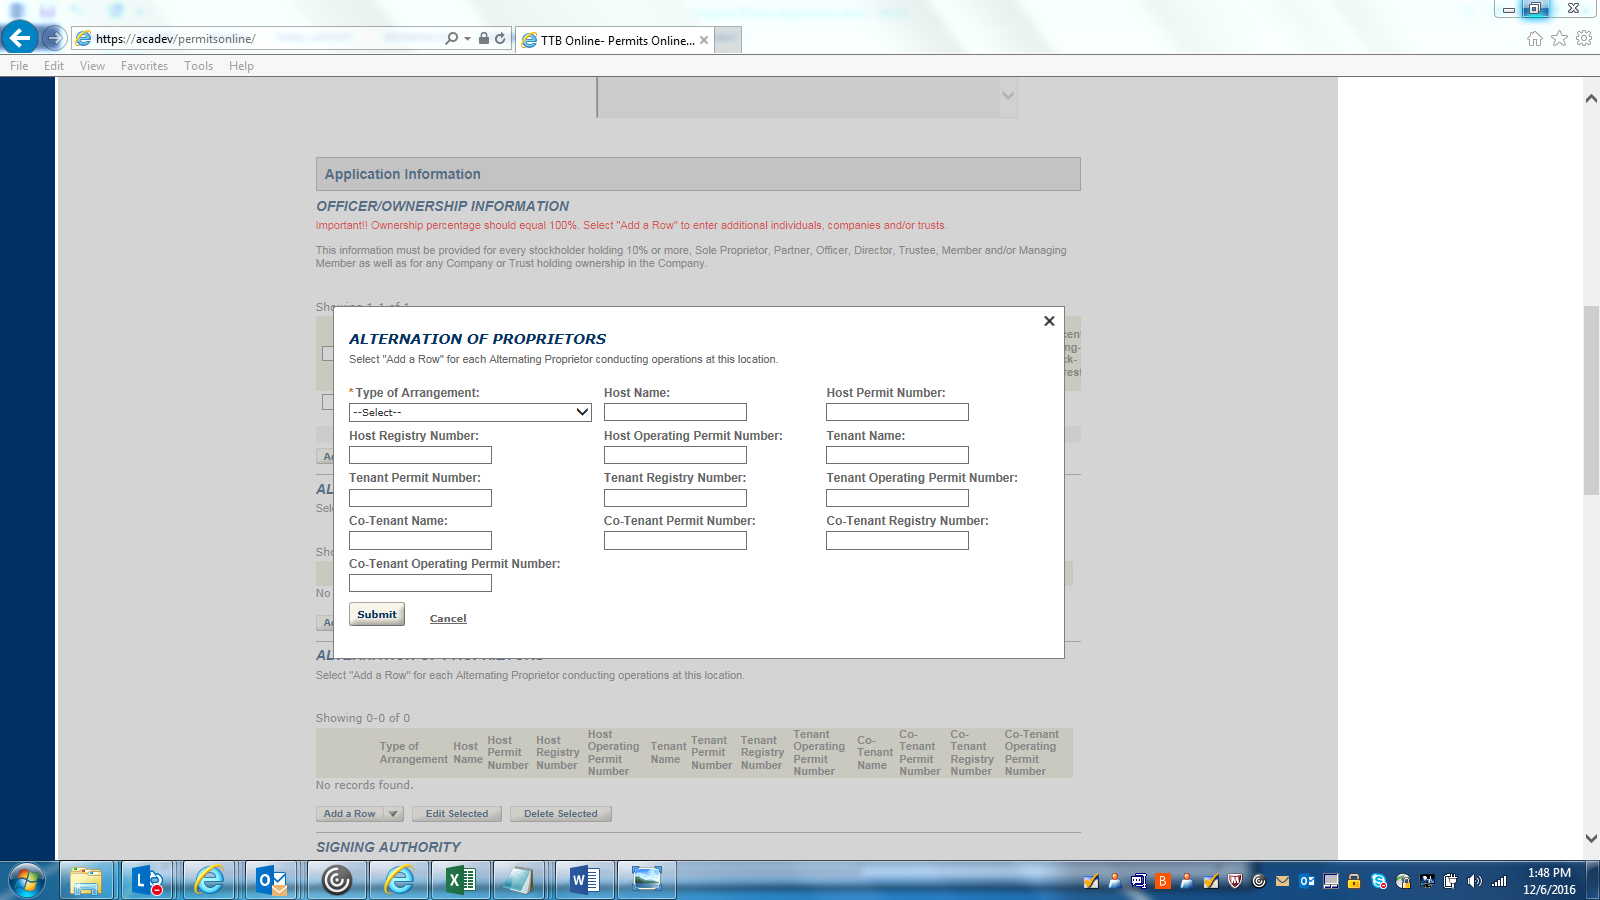Open Outlook from the taskbar
Viewport: 1600px width, 900px height.
pos(272,880)
